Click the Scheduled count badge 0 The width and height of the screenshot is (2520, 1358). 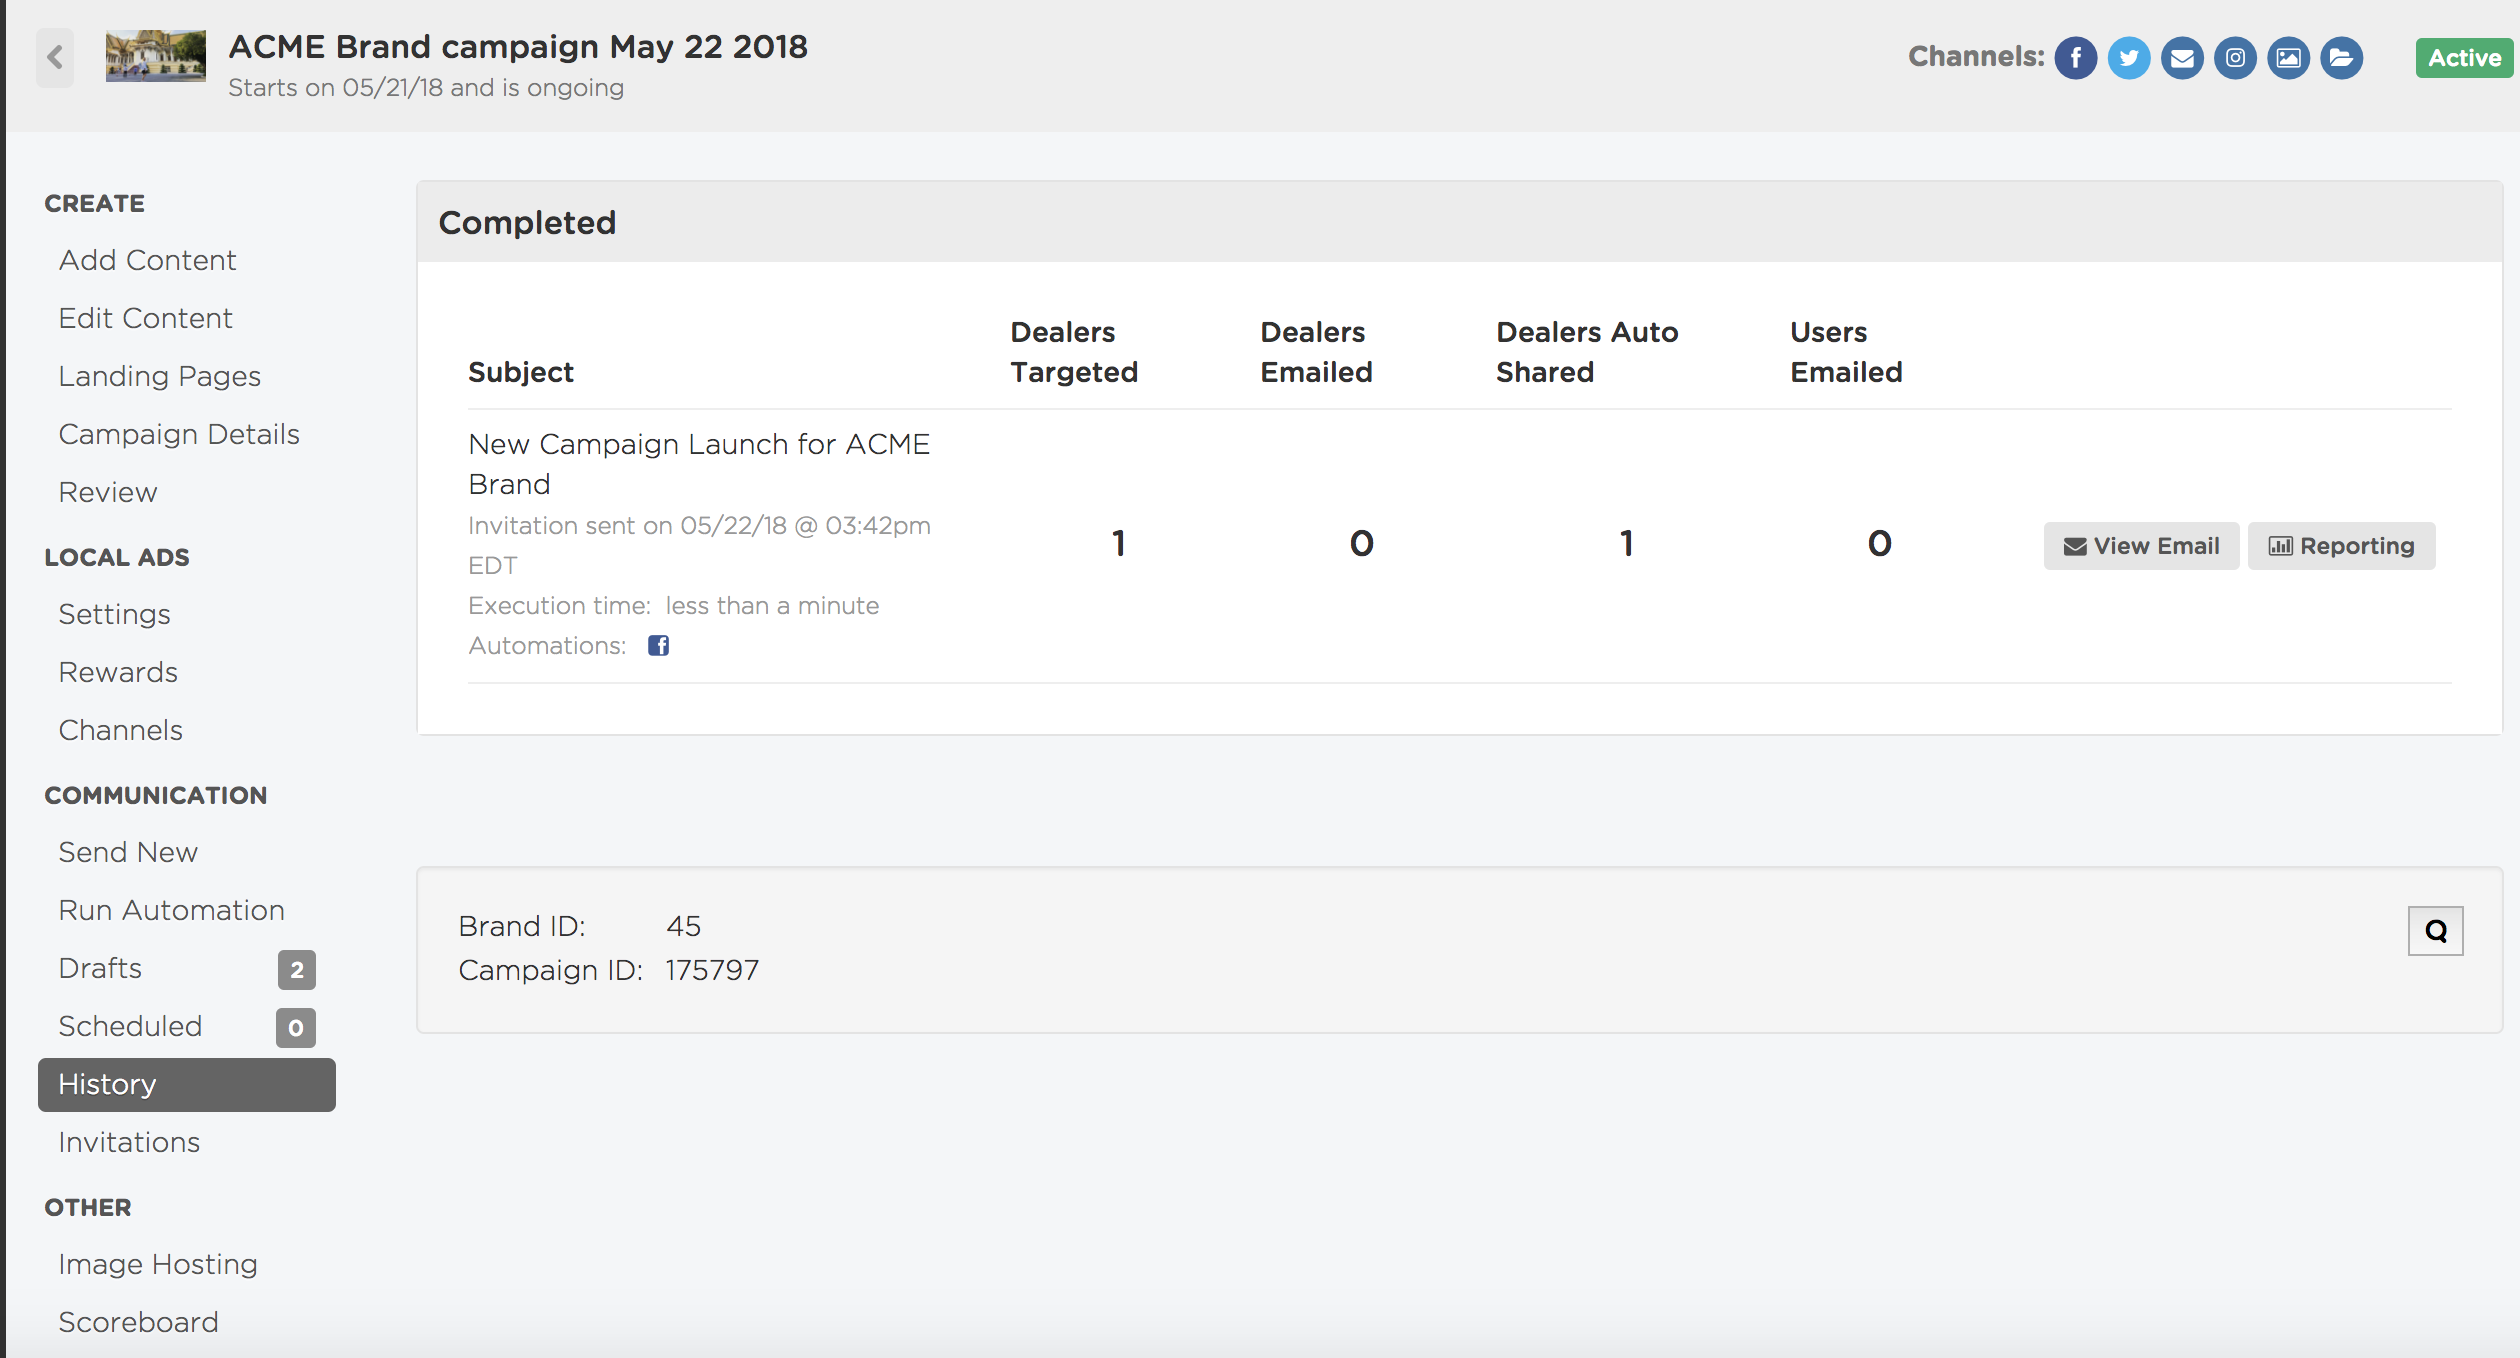pyautogui.click(x=296, y=1028)
